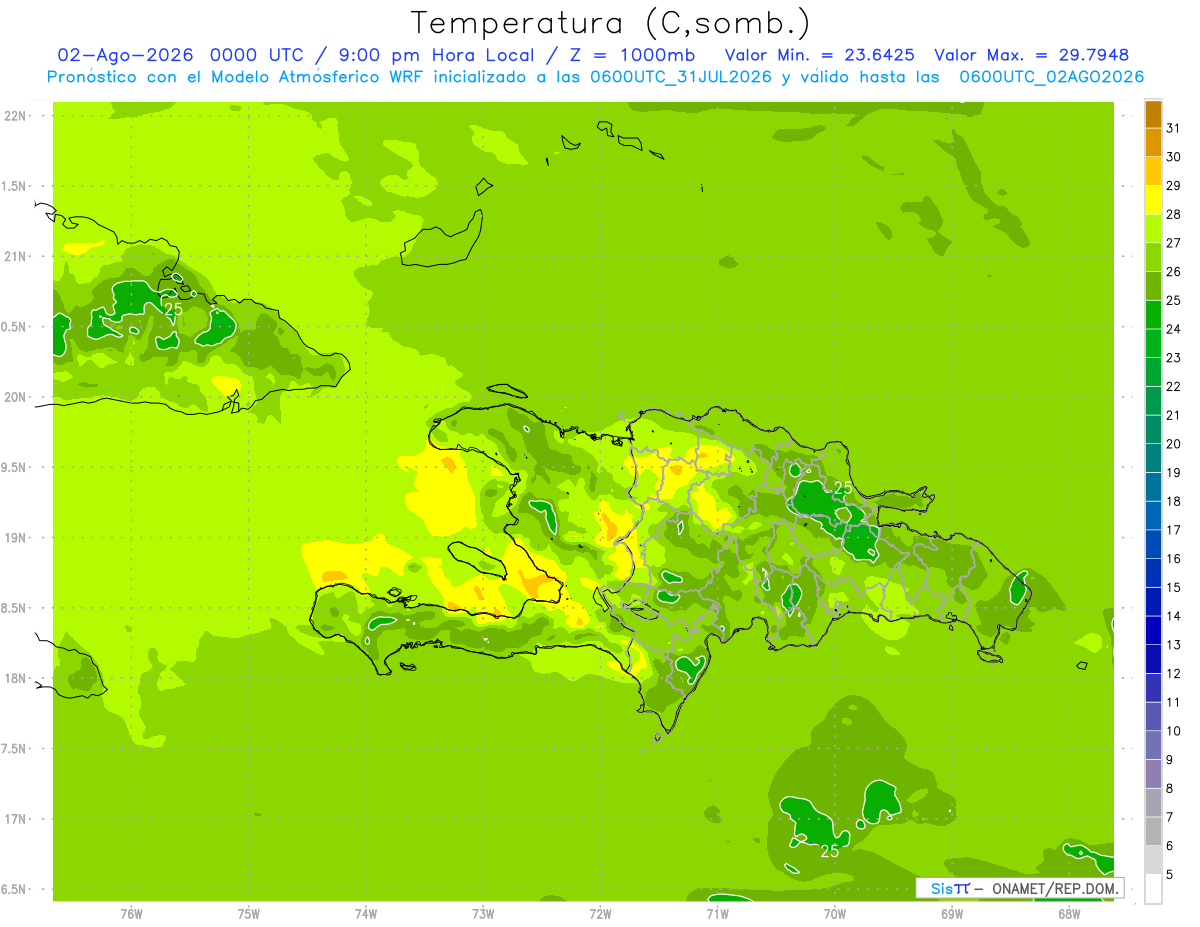Click the 9.5N latitude label
This screenshot has height=927, width=1200.
point(15,468)
